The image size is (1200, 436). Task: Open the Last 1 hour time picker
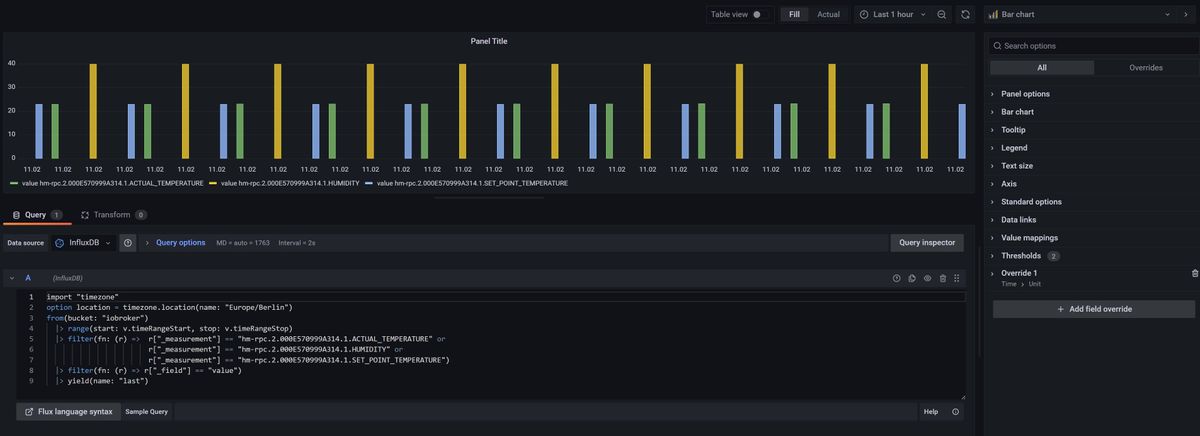pyautogui.click(x=891, y=15)
